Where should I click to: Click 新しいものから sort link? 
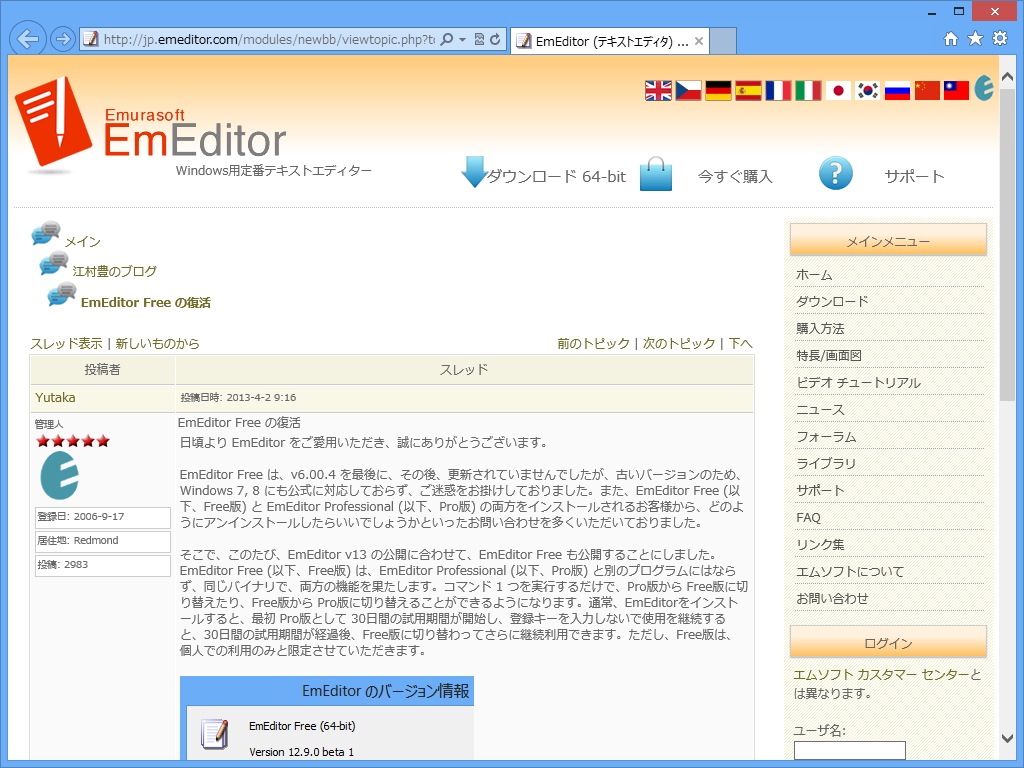click(157, 344)
